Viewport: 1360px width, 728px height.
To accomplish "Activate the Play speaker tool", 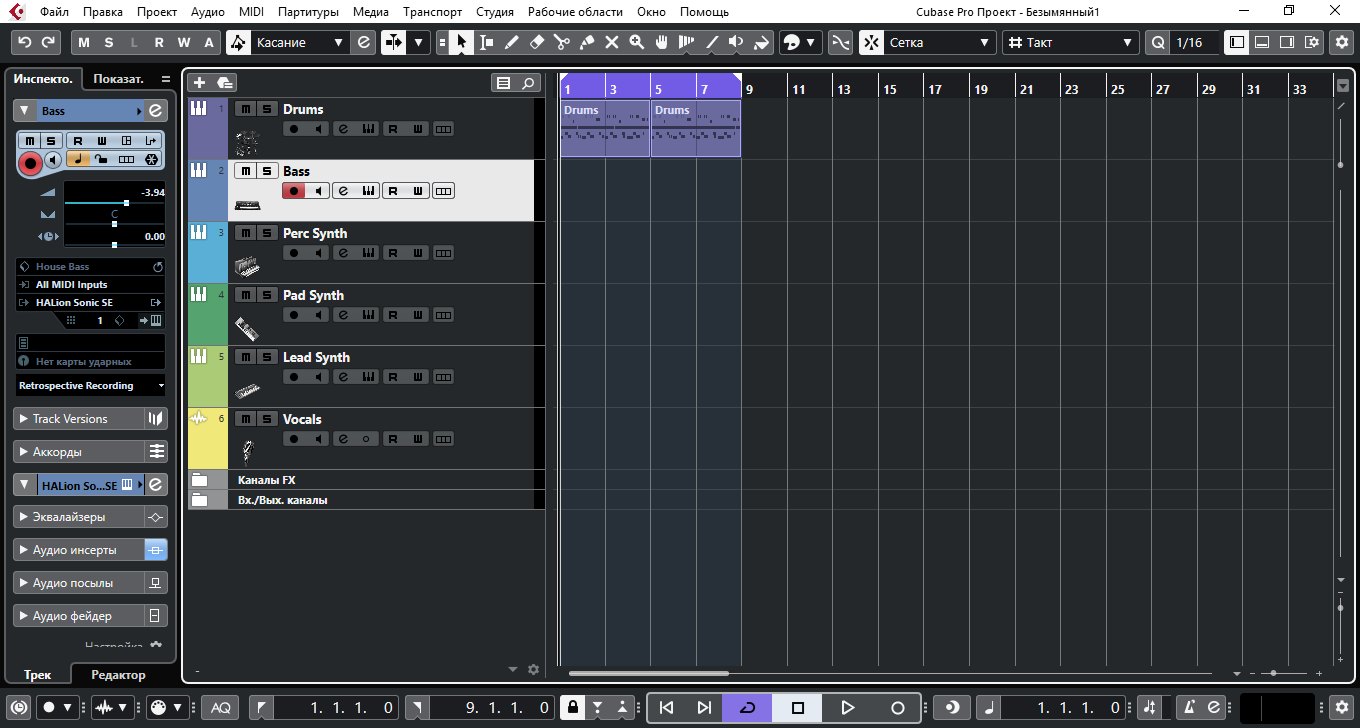I will 736,43.
